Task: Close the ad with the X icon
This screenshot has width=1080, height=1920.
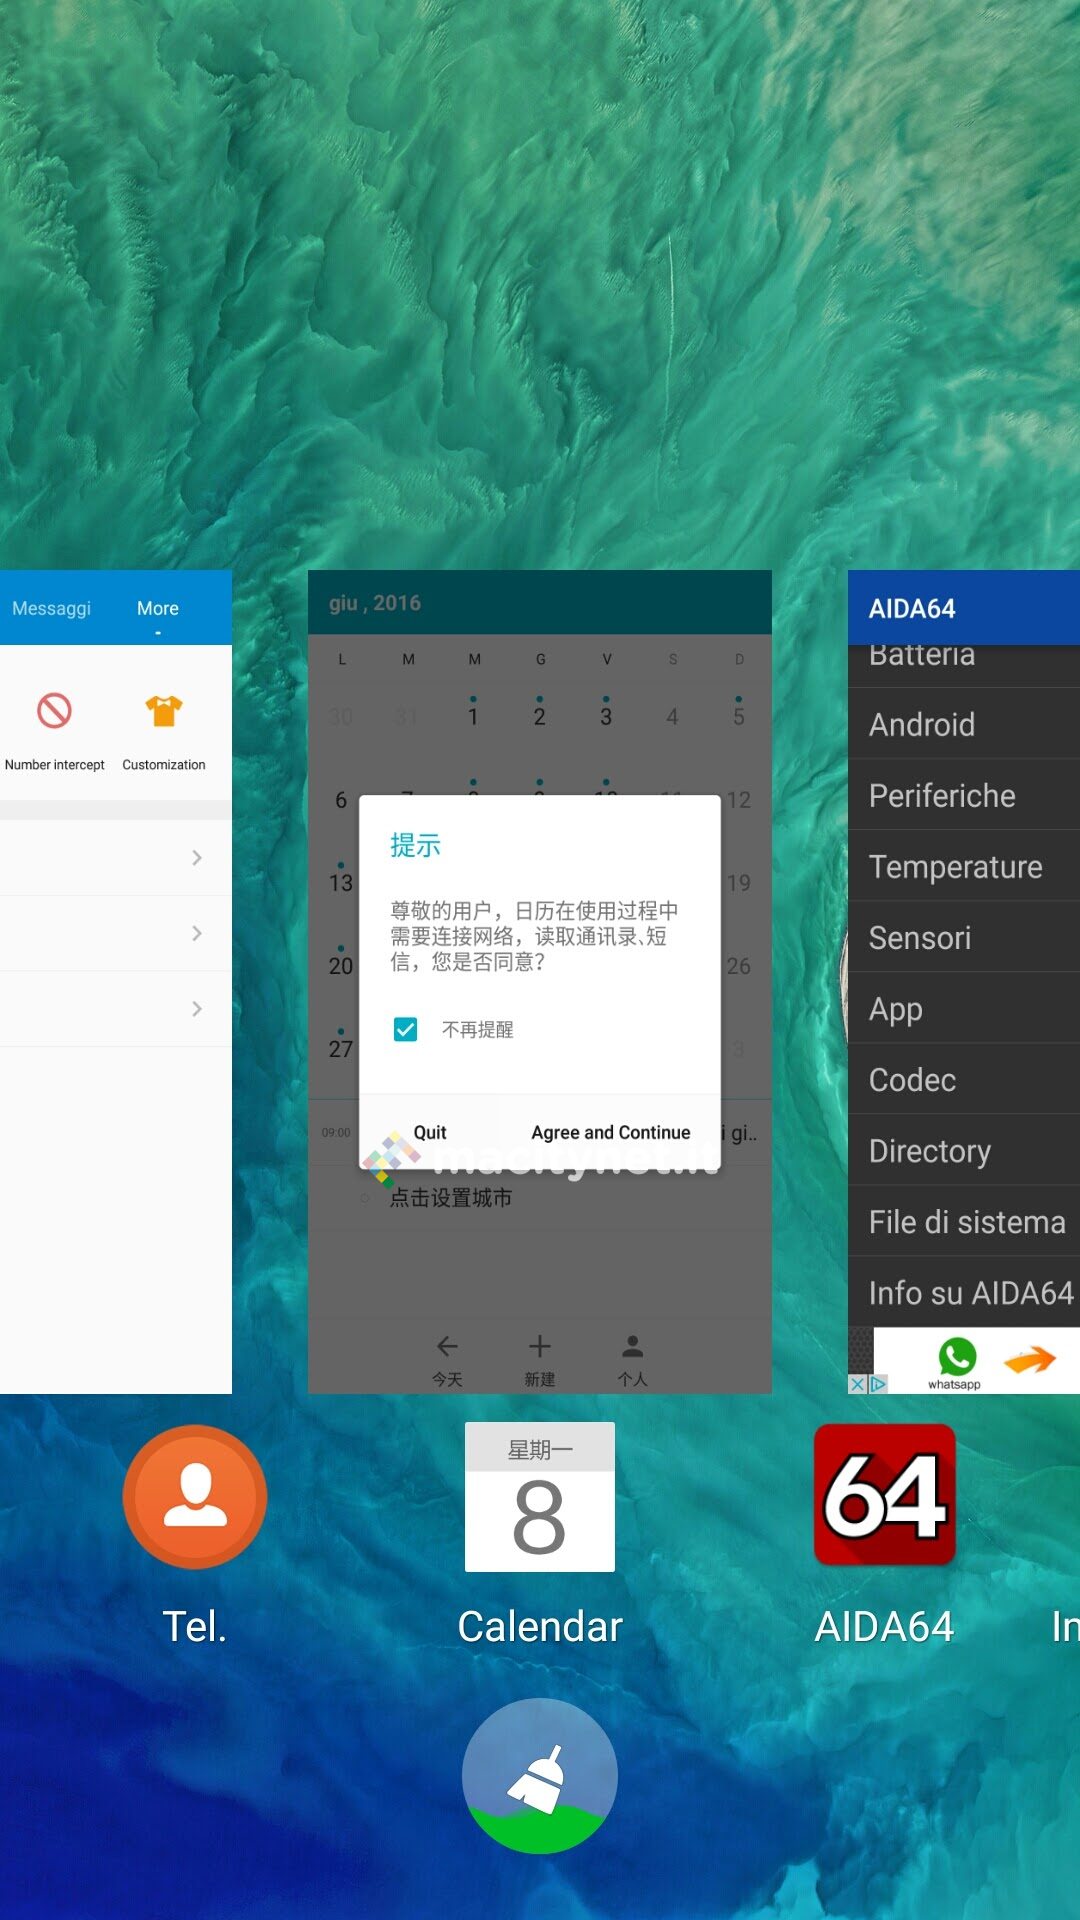Action: pos(857,1385)
